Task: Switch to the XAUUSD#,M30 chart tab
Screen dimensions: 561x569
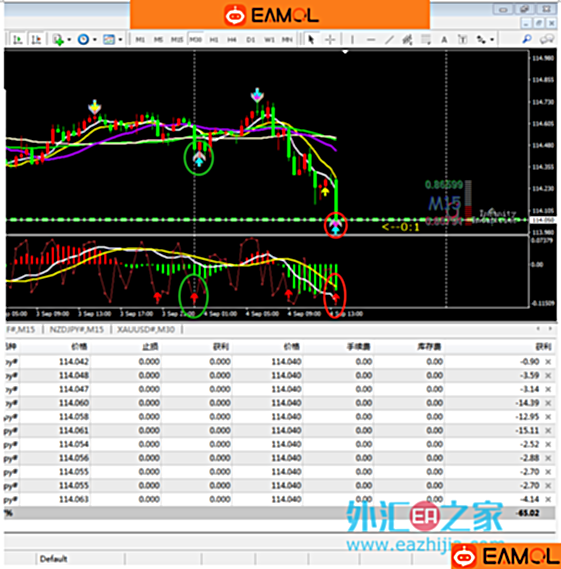Action: click(146, 329)
